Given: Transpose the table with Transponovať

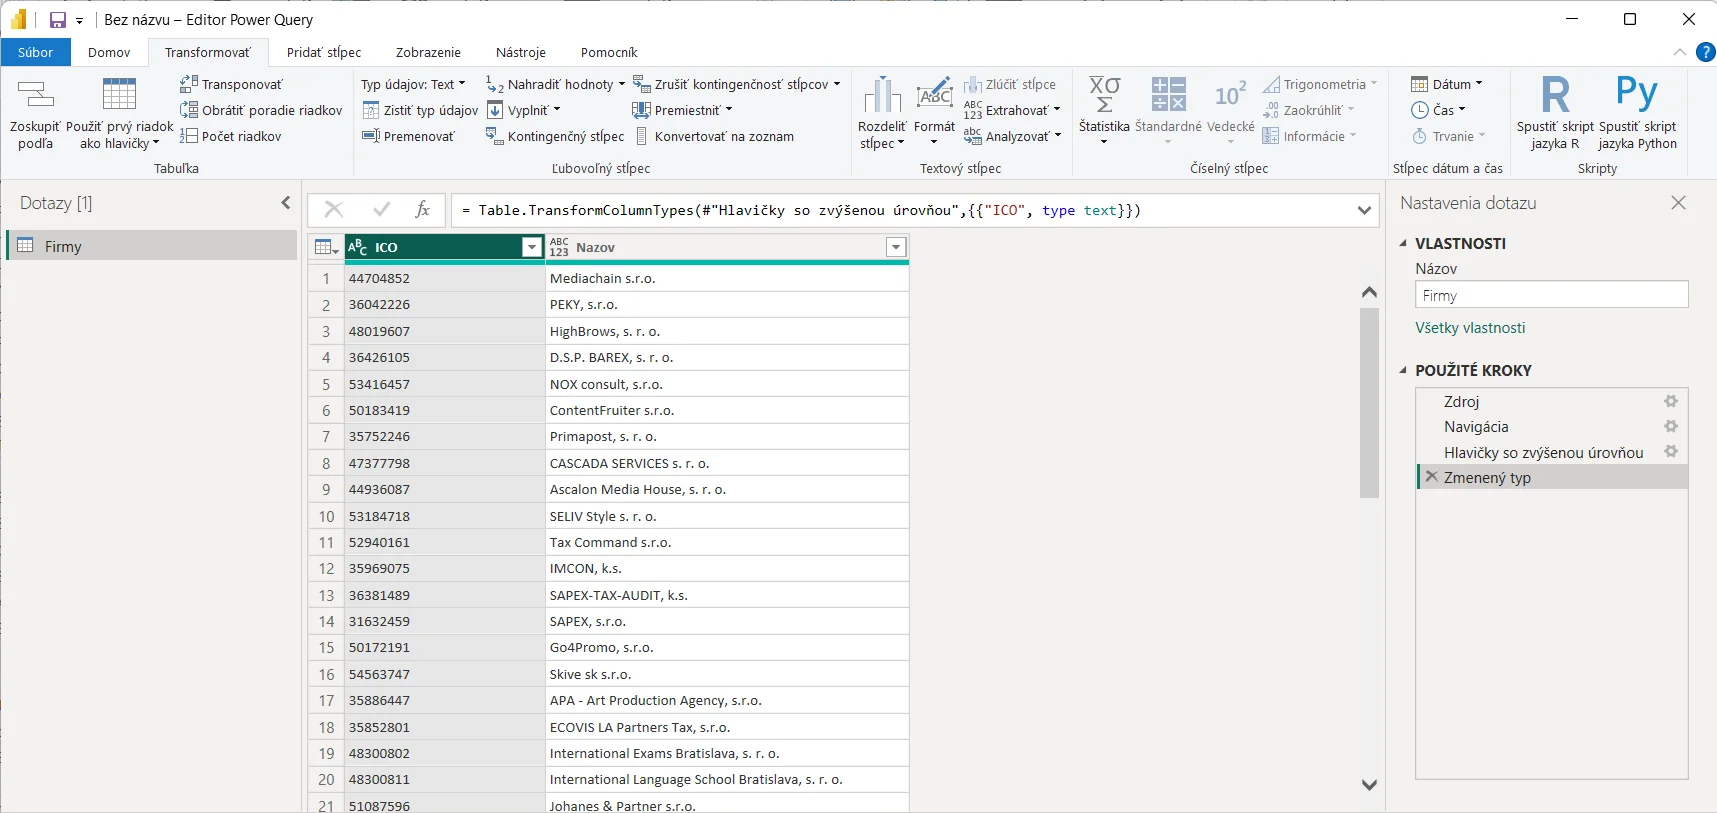Looking at the screenshot, I should click(231, 84).
